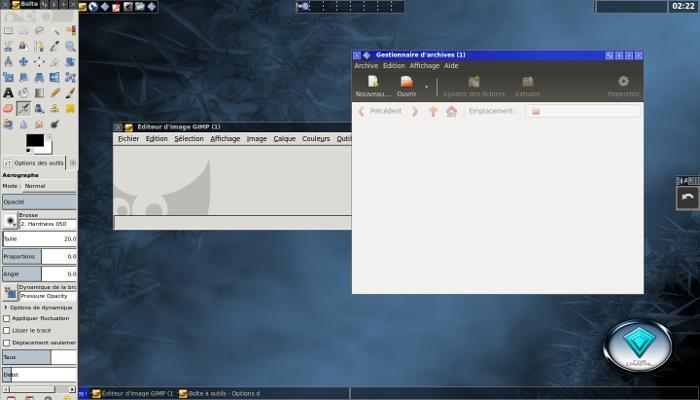Select the Bucket Fill tool
This screenshot has width=700, height=400.
point(24,93)
